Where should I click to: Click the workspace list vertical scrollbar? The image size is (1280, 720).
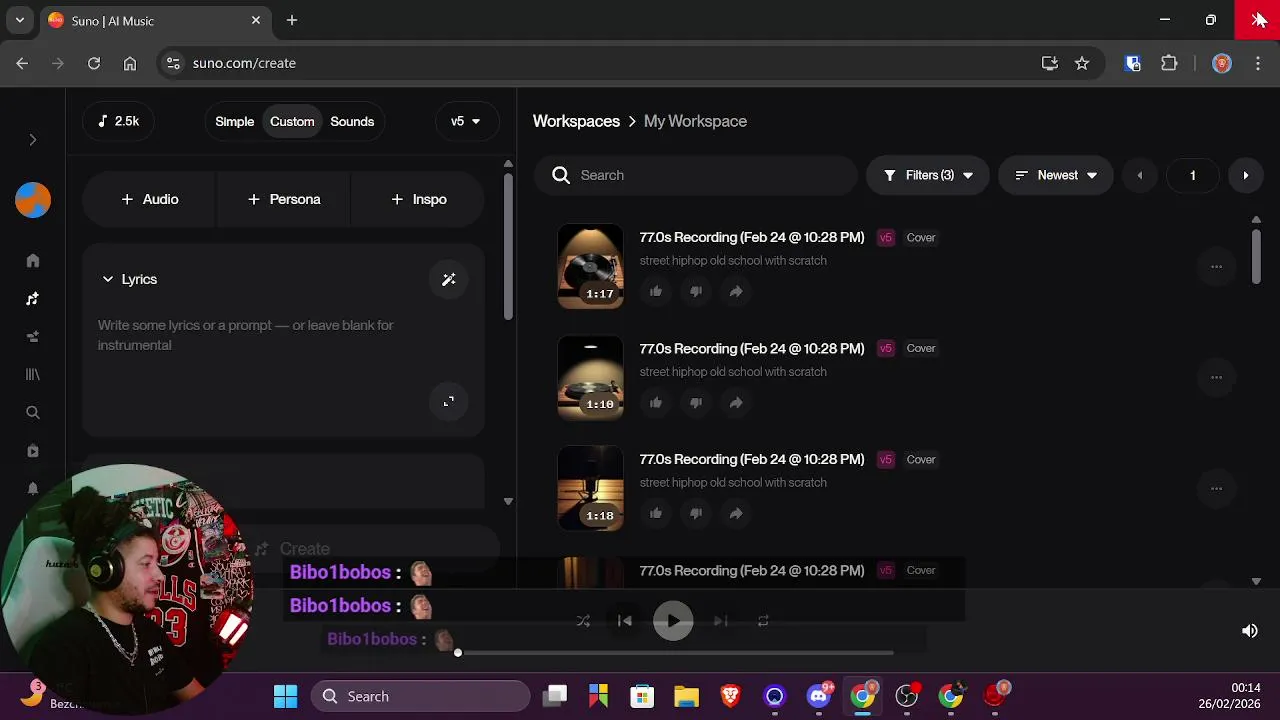tap(1256, 256)
